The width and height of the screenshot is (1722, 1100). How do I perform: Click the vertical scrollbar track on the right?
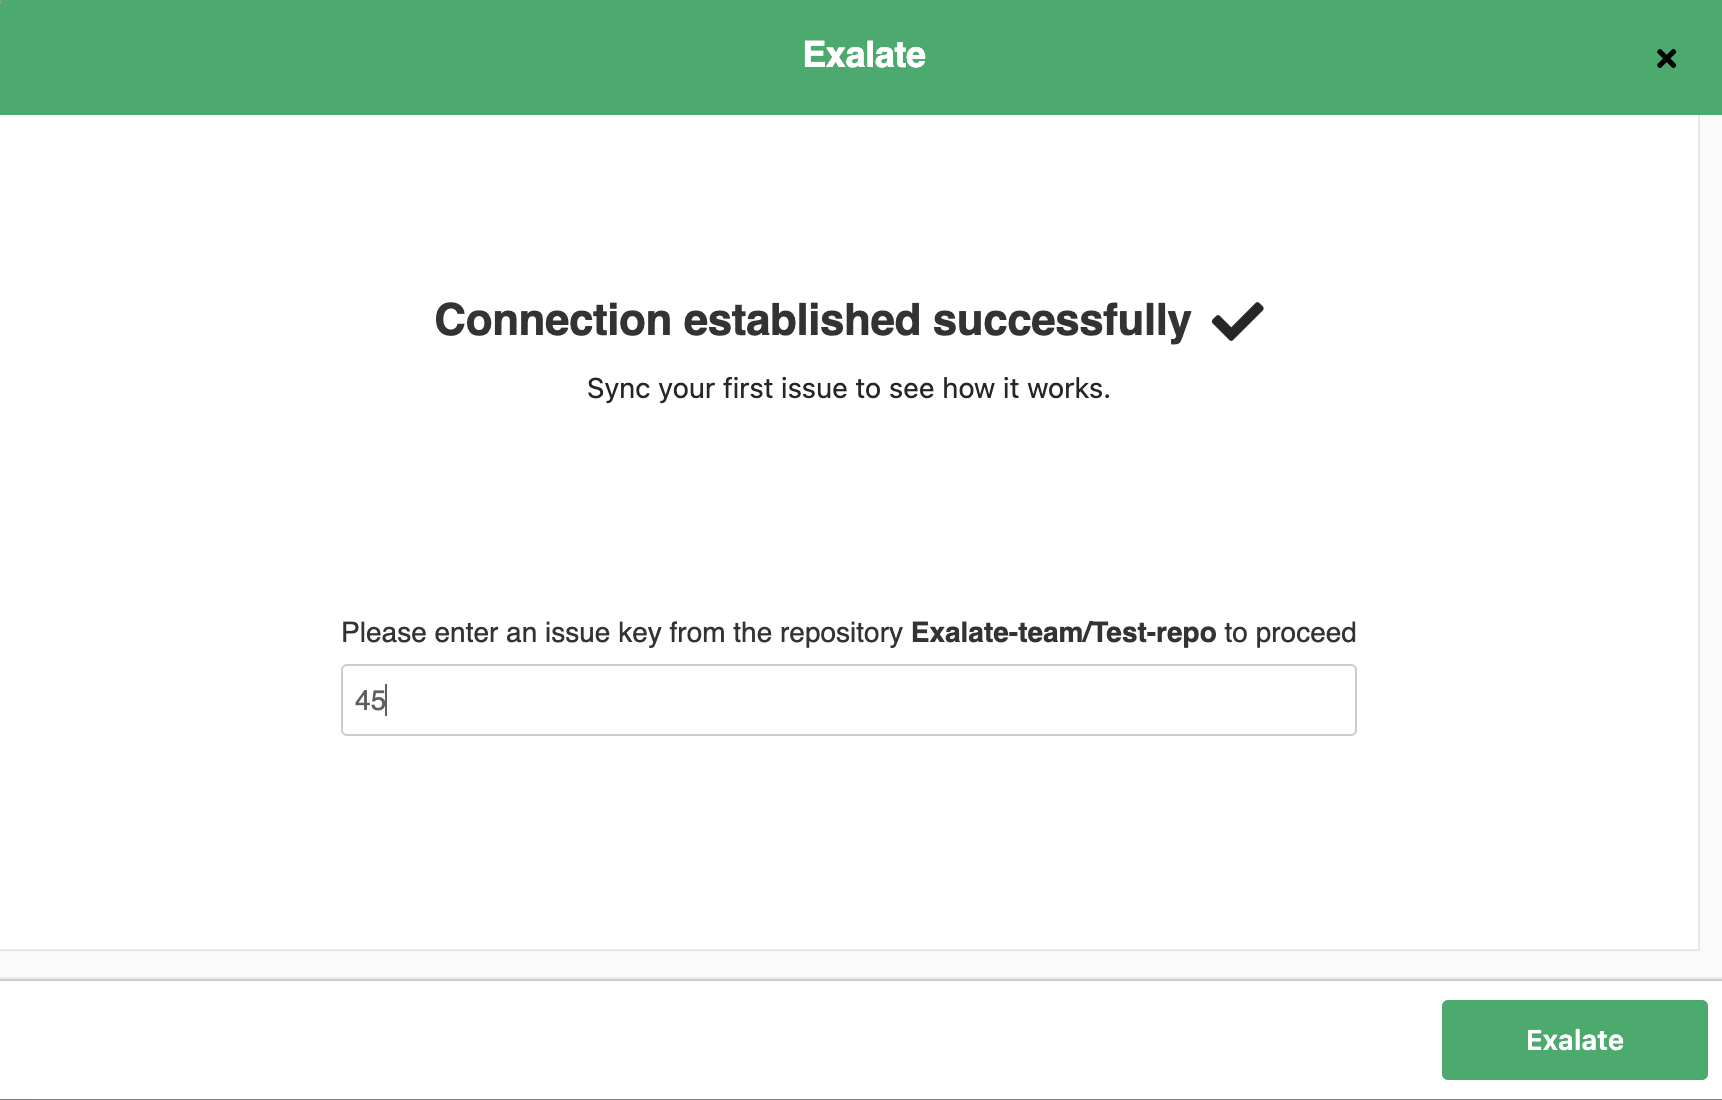(x=1710, y=530)
